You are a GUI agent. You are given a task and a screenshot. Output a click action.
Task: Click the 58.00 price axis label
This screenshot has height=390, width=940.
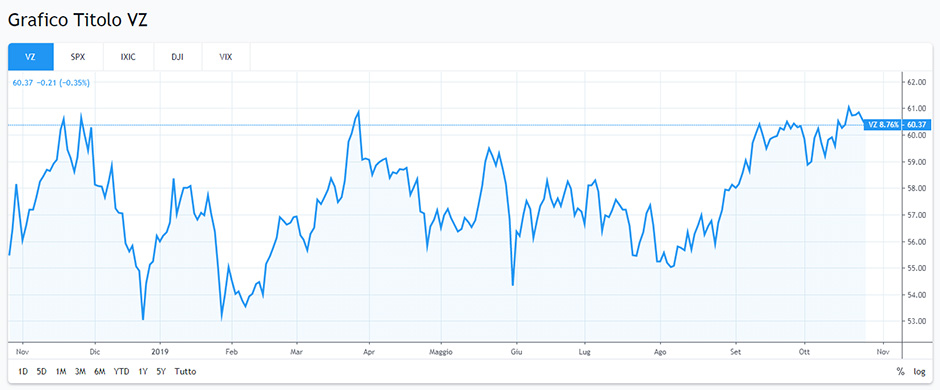point(918,189)
